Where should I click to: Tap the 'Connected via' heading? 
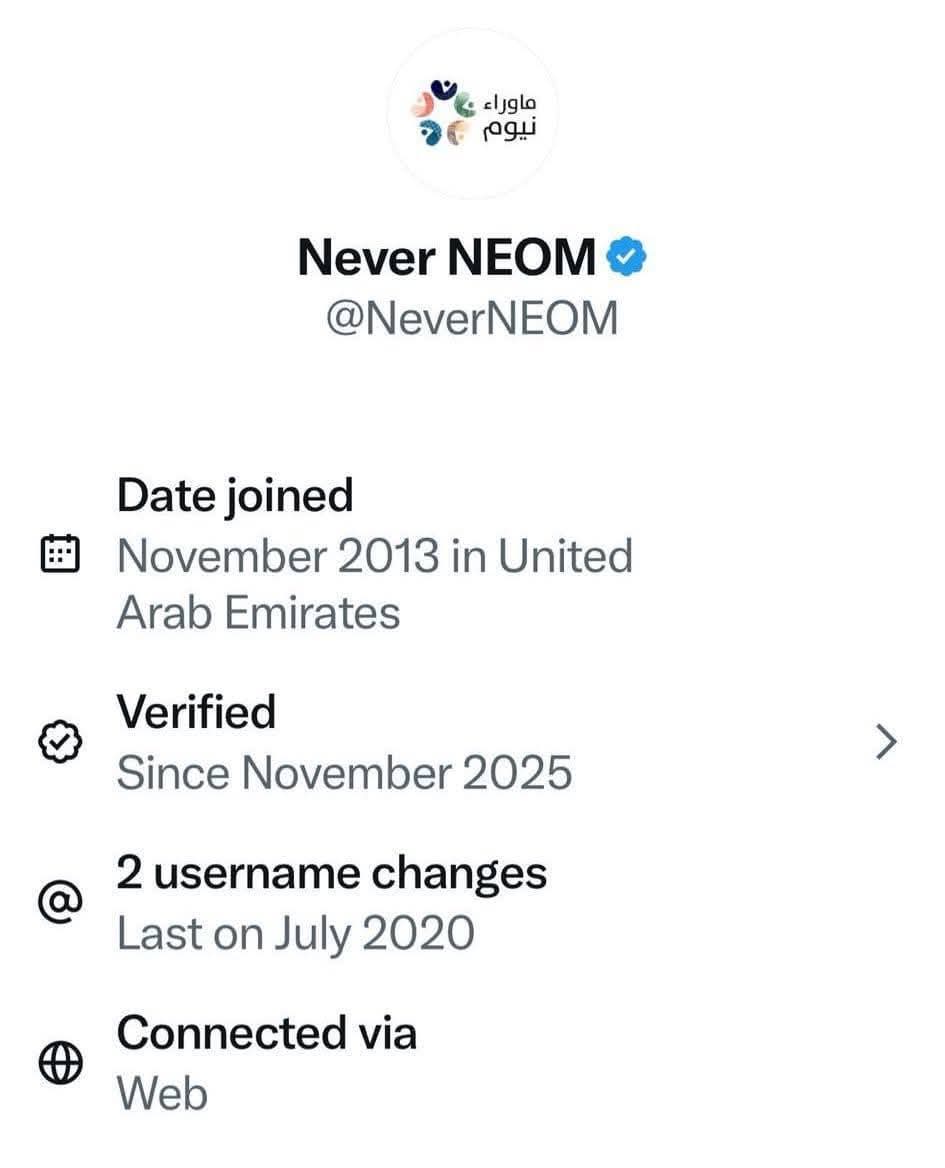pos(266,1032)
